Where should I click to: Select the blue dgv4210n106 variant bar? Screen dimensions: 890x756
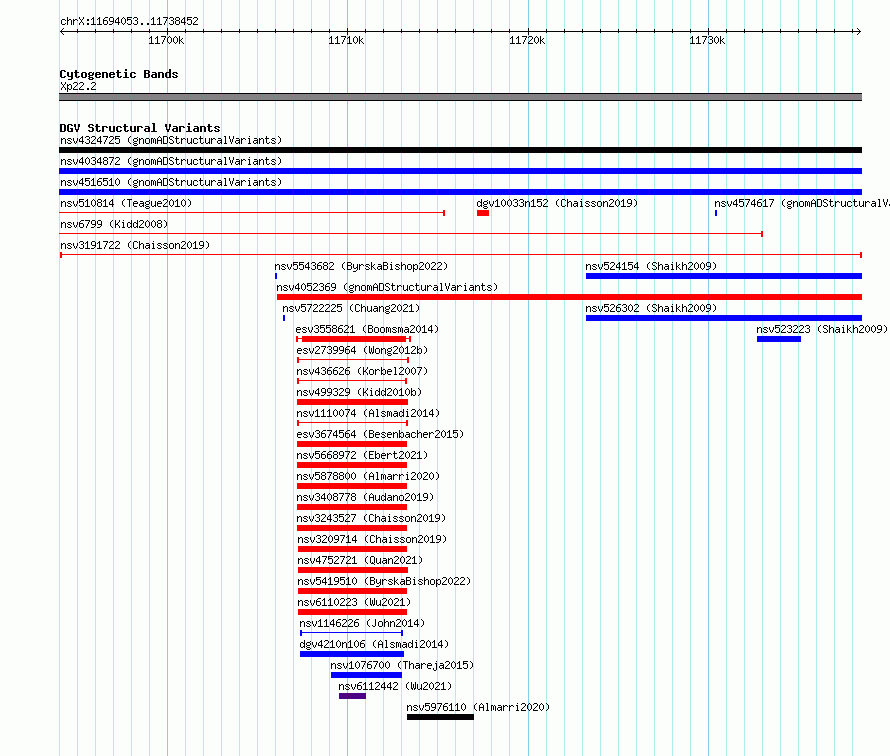click(x=352, y=654)
